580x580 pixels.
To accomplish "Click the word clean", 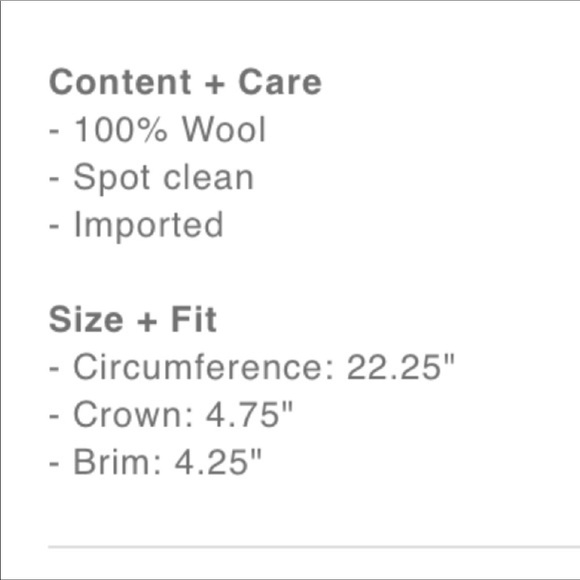I will pyautogui.click(x=209, y=177).
